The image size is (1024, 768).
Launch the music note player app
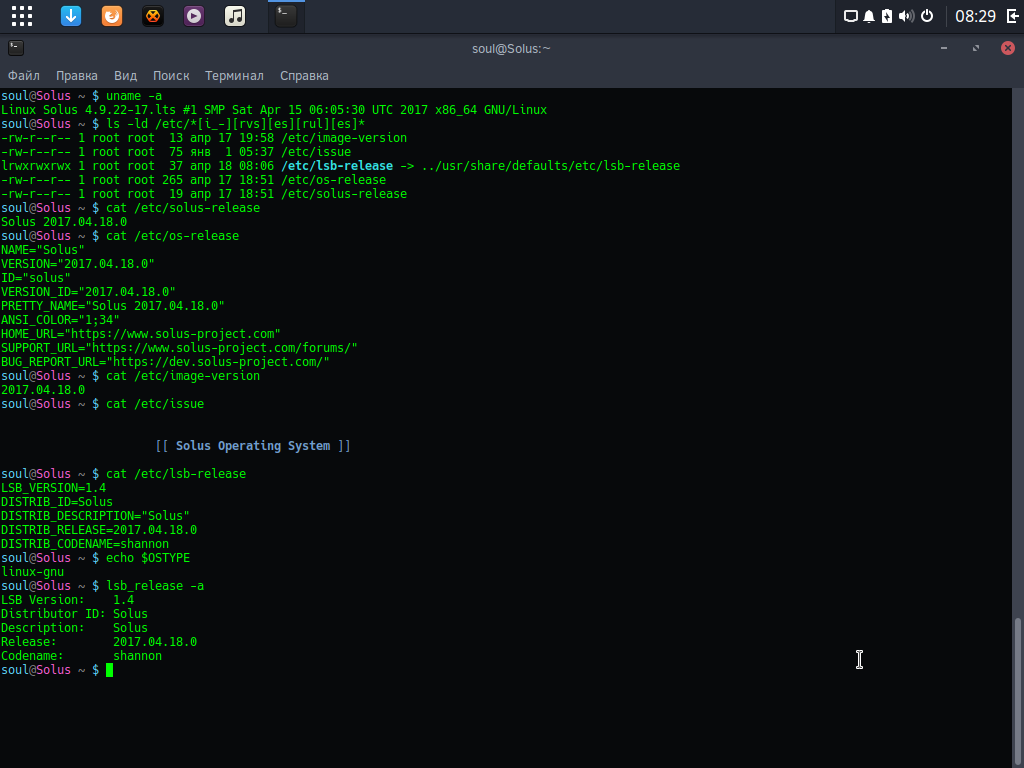[235, 16]
